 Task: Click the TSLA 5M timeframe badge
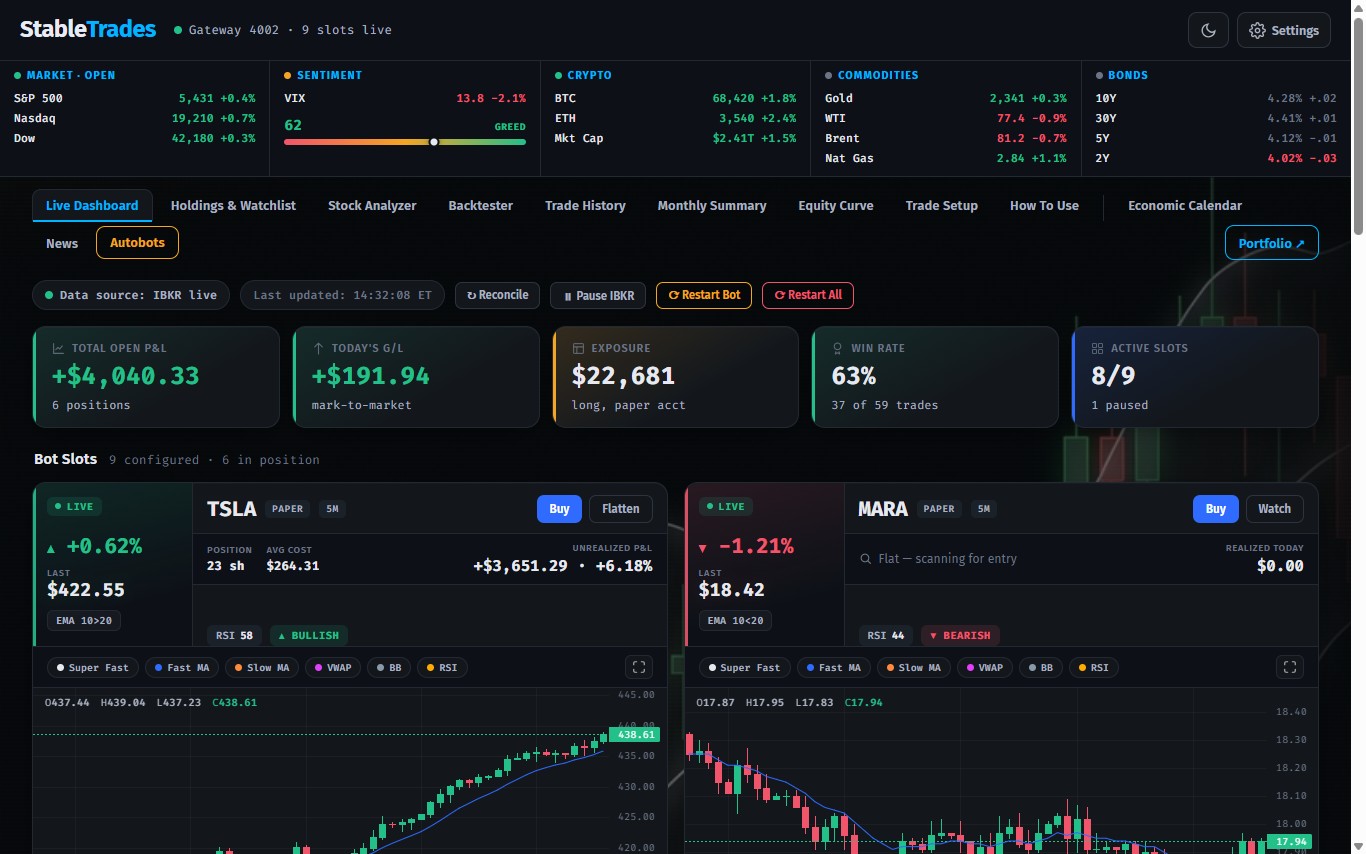[x=332, y=509]
